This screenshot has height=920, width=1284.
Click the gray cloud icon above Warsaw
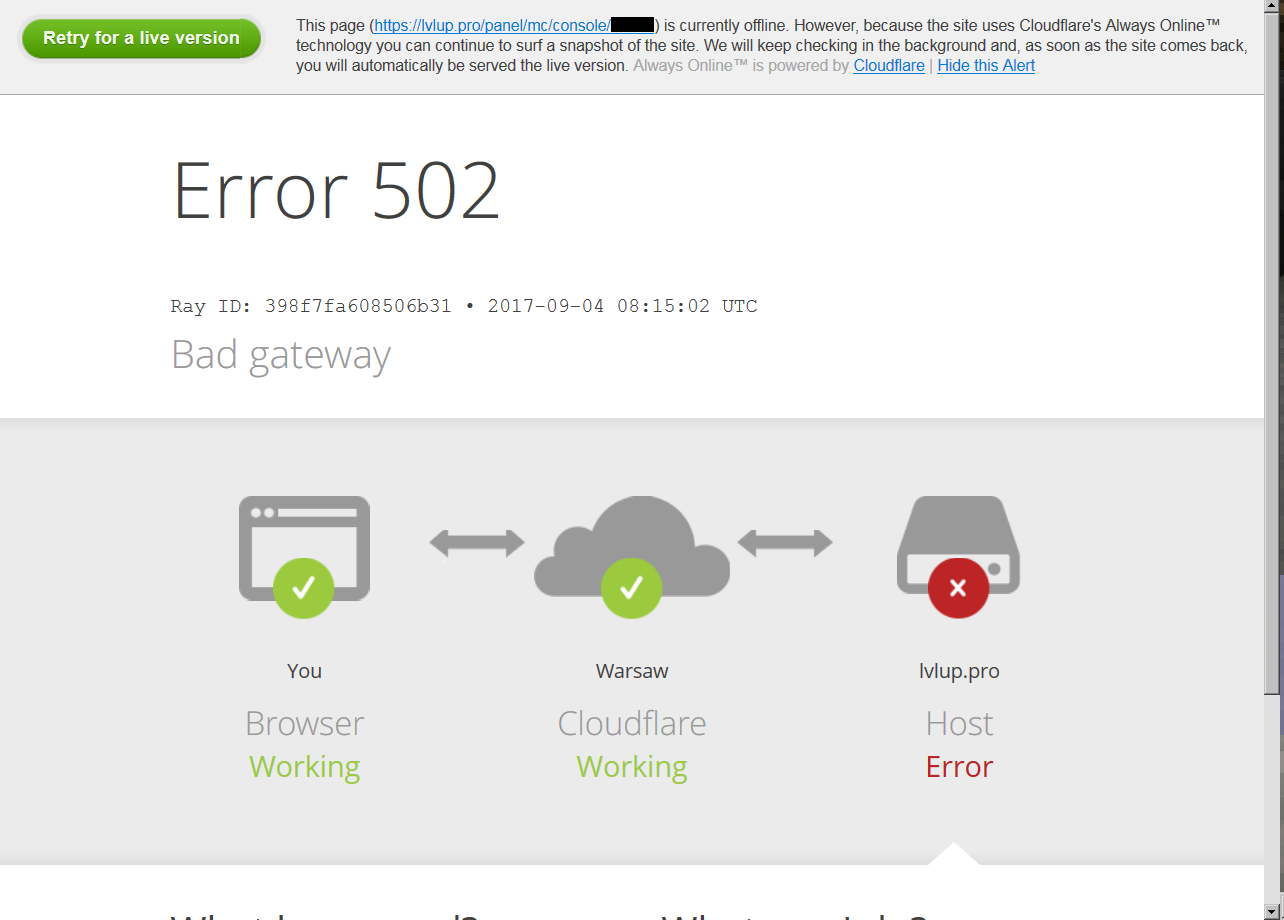tap(632, 547)
